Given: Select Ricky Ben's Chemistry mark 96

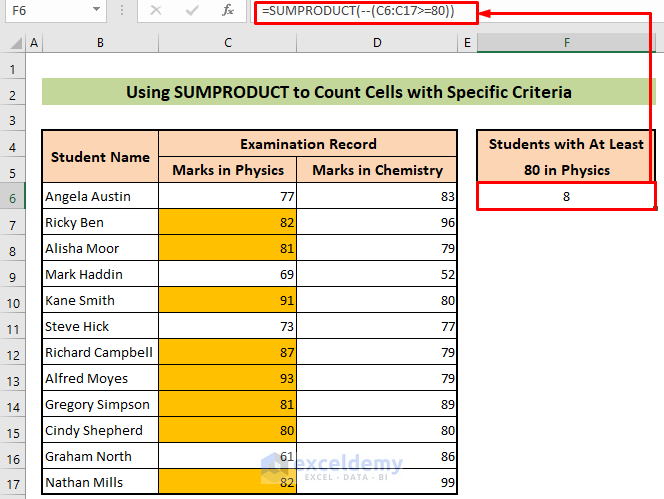Looking at the screenshot, I should coord(377,222).
